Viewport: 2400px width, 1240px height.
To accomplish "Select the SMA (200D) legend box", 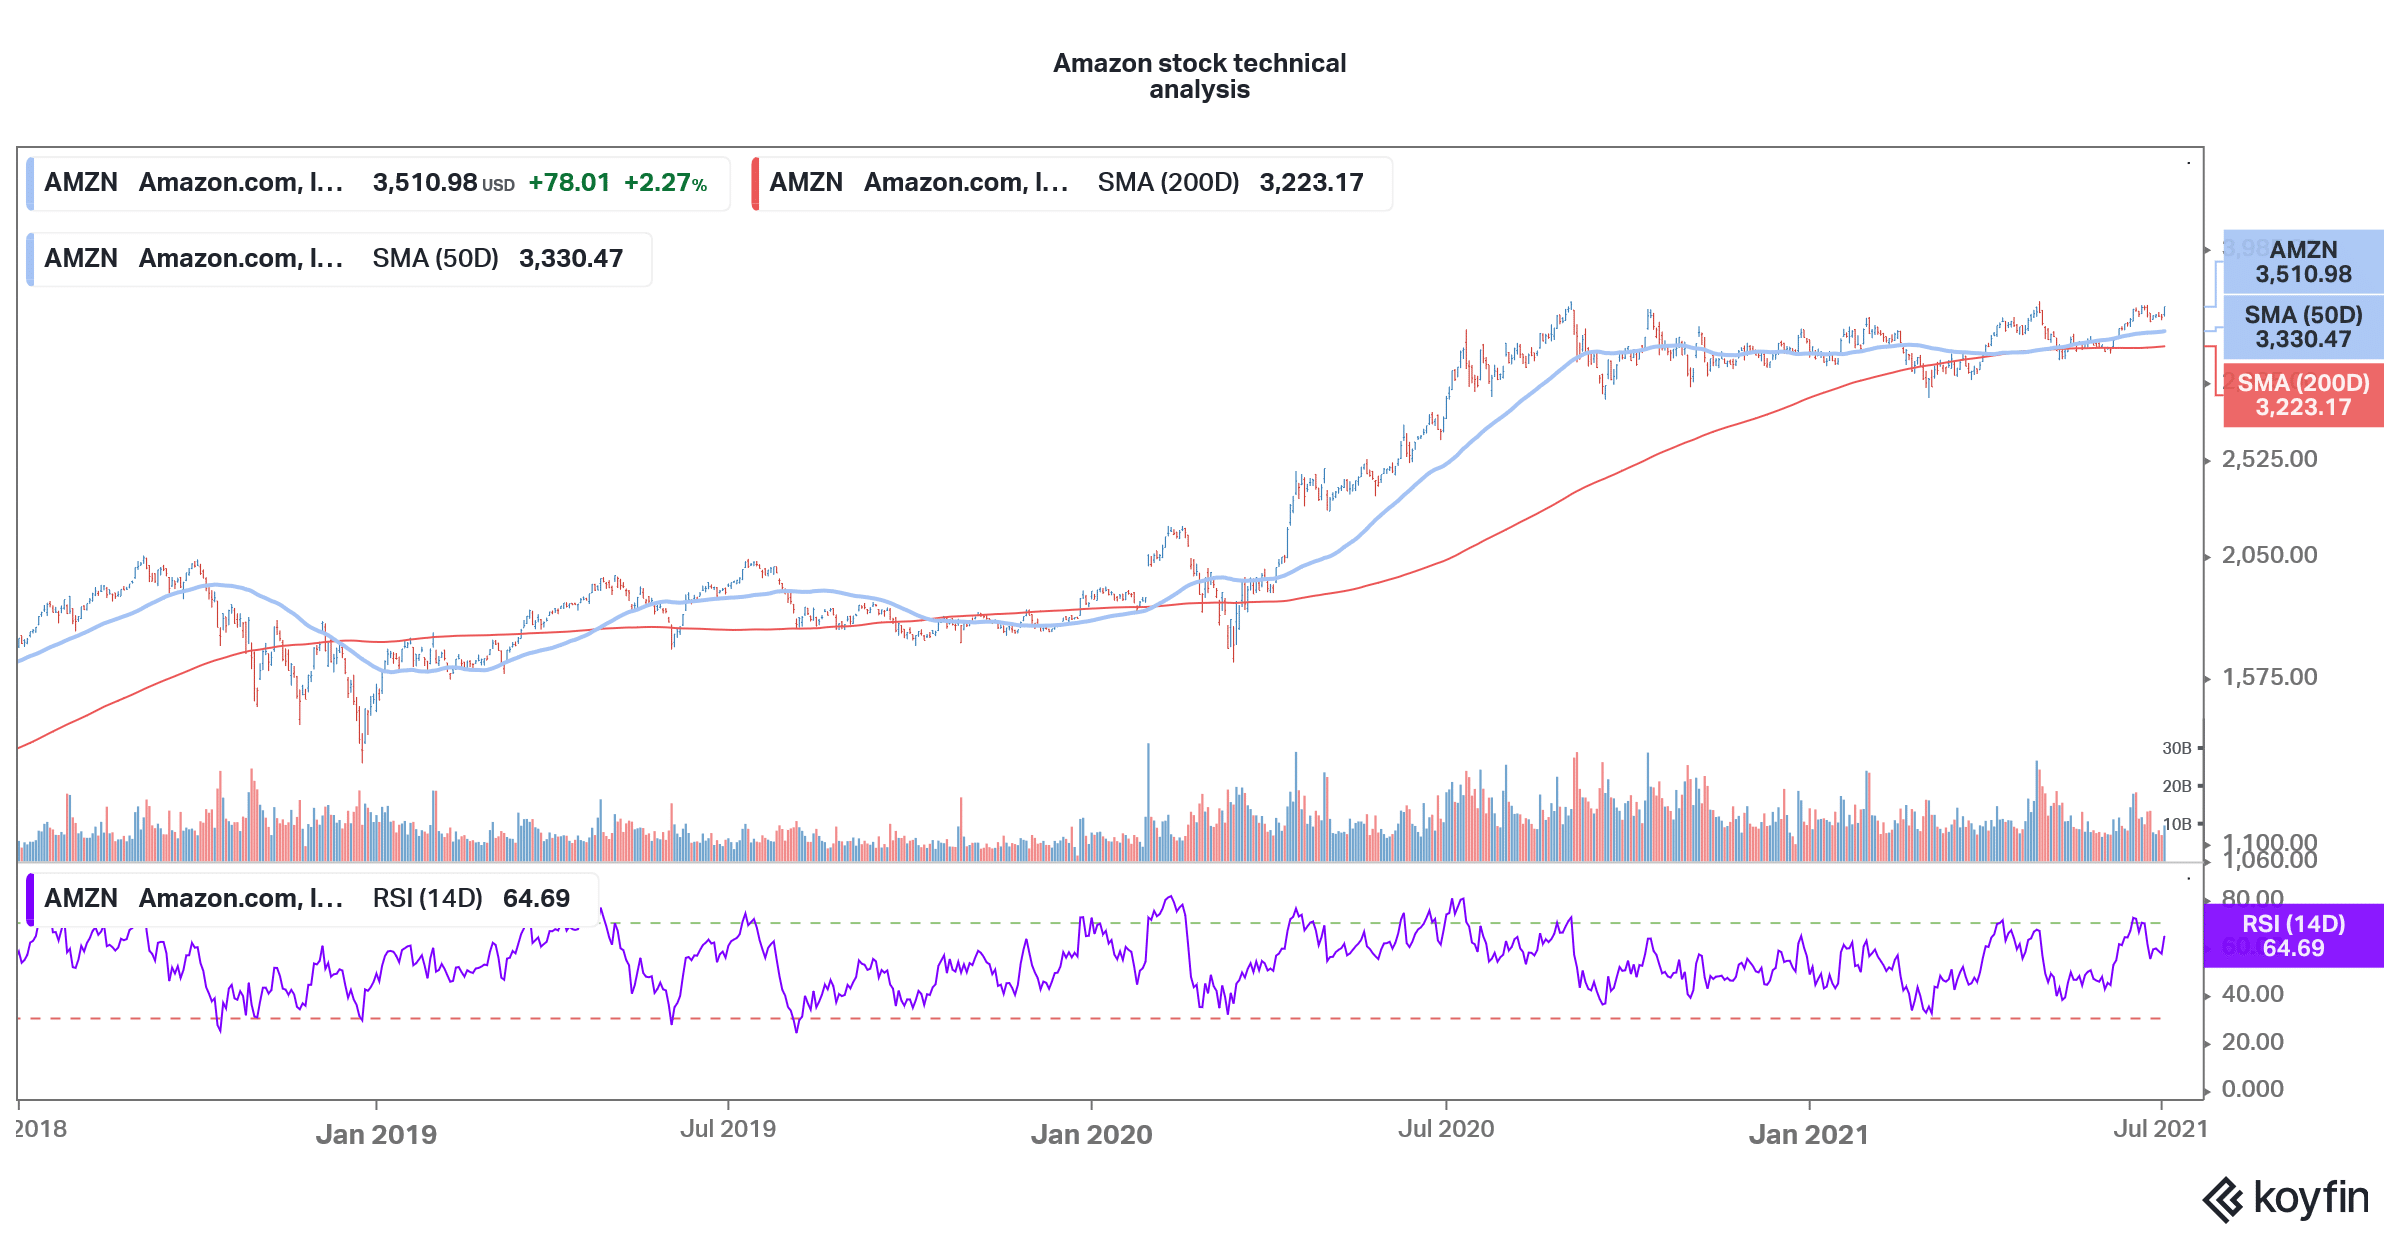I will point(1071,183).
